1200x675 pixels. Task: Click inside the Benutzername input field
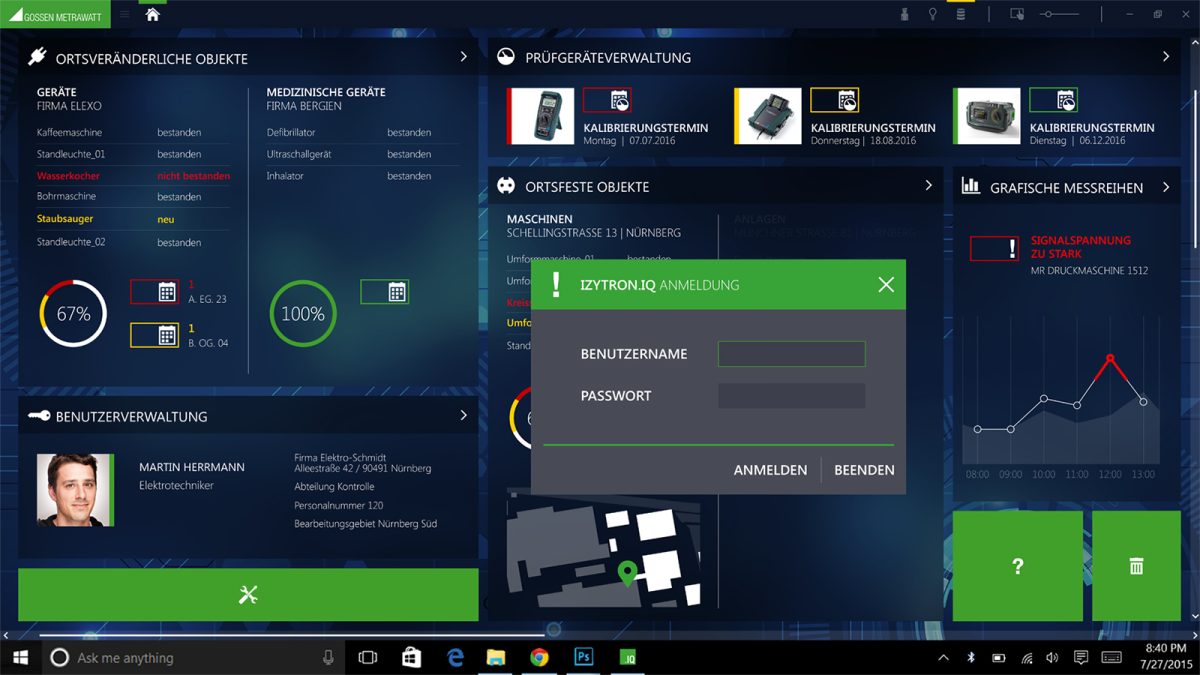[x=791, y=354]
